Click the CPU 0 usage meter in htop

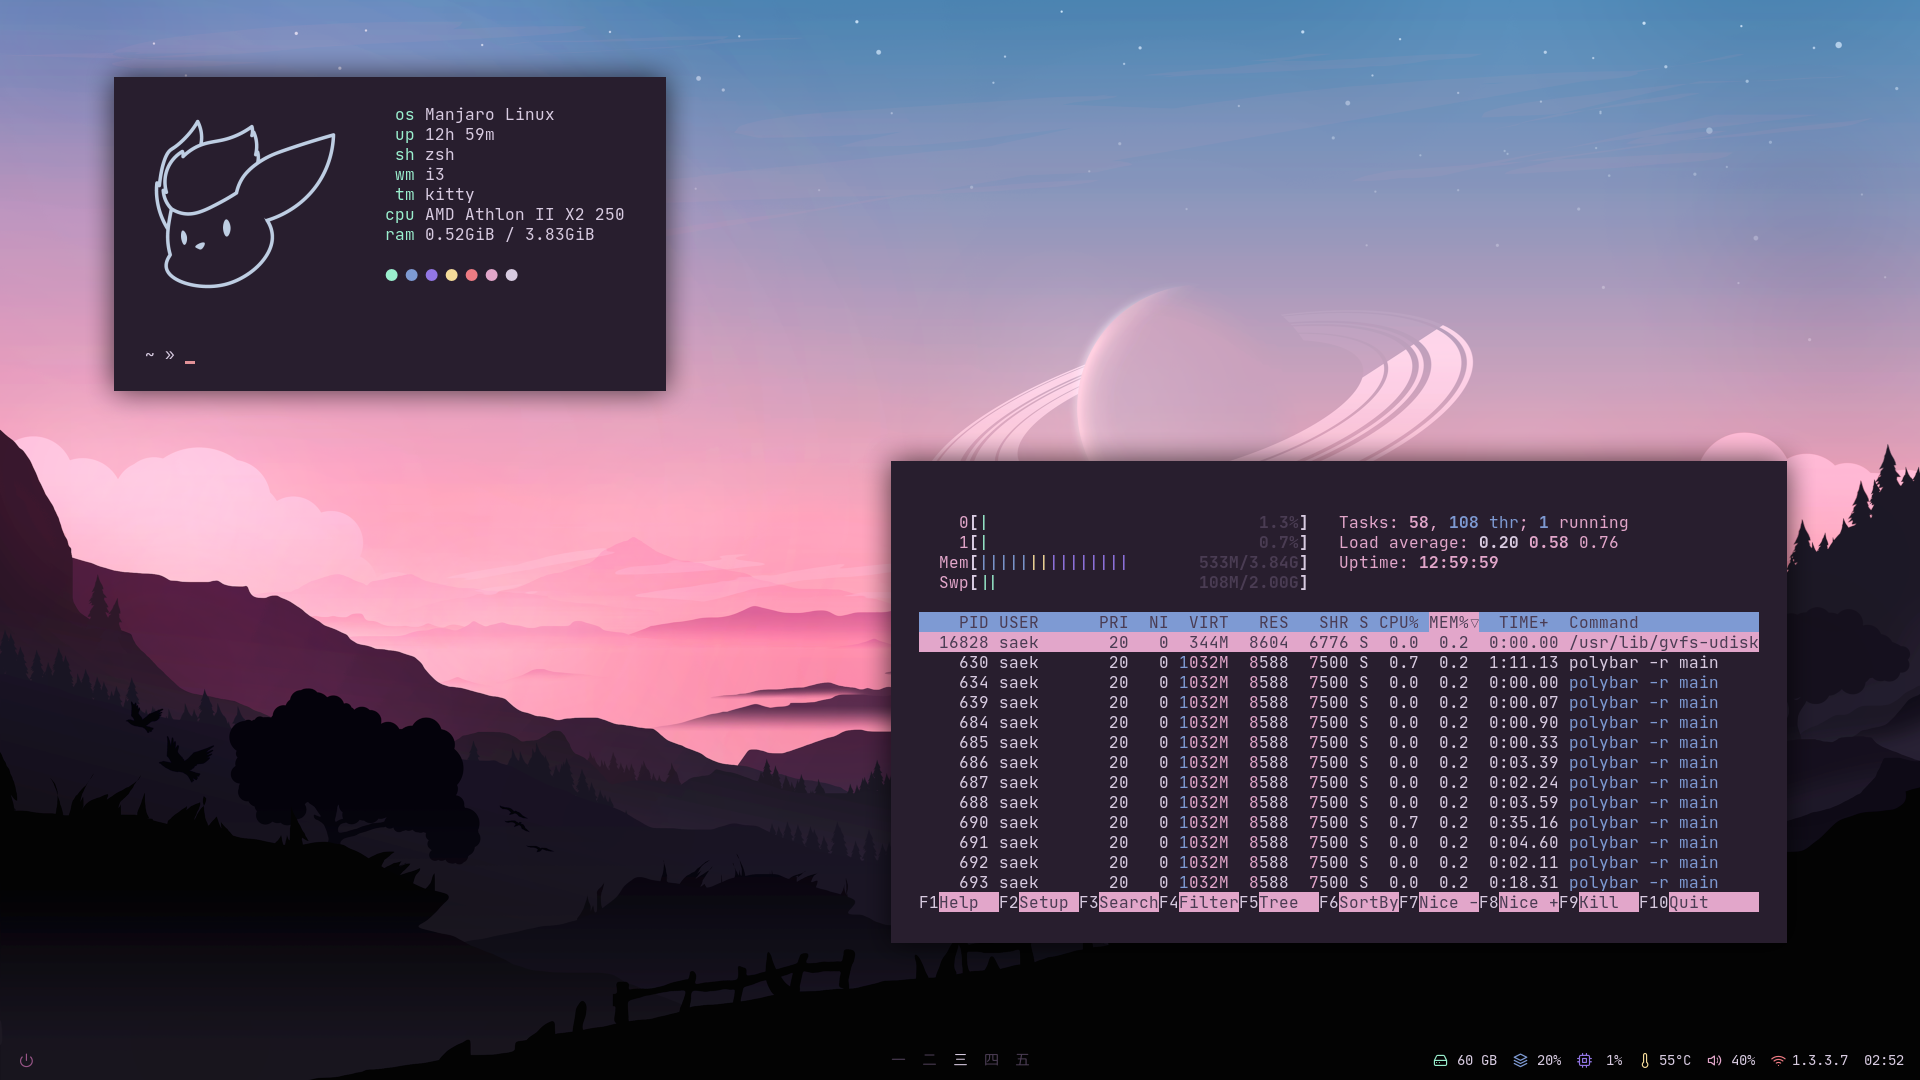(x=1133, y=523)
